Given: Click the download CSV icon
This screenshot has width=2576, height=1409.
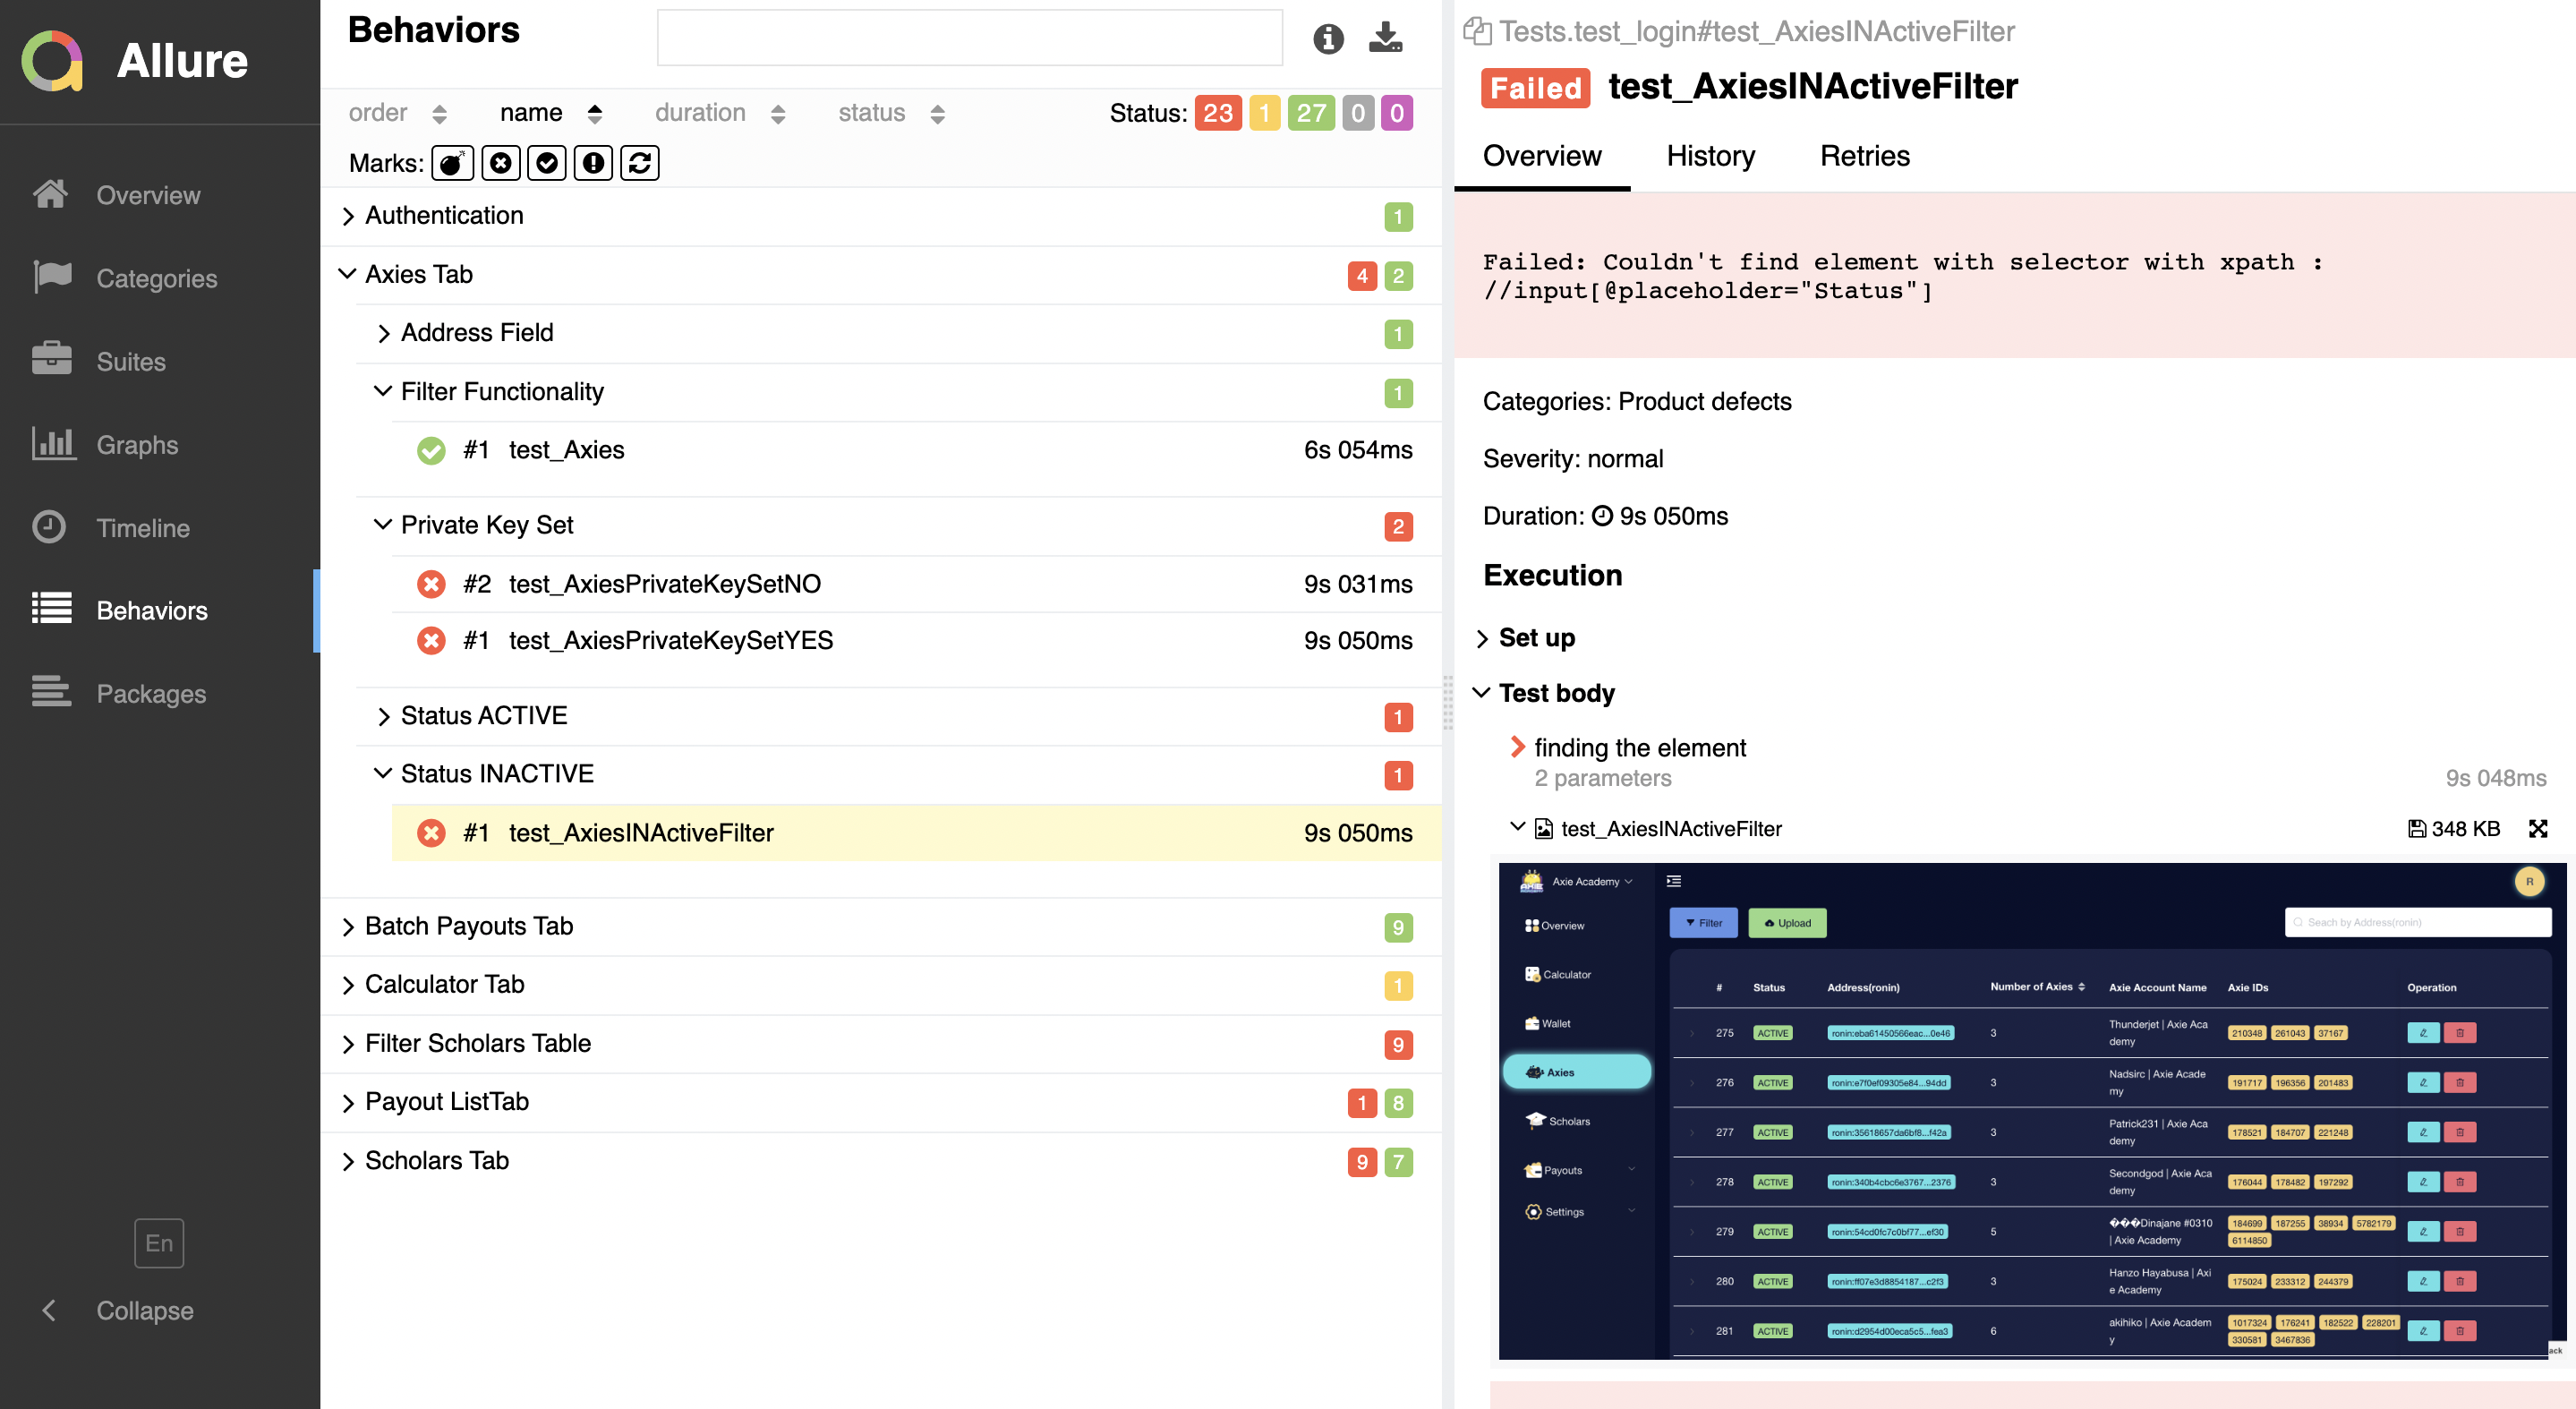Looking at the screenshot, I should 1385,38.
